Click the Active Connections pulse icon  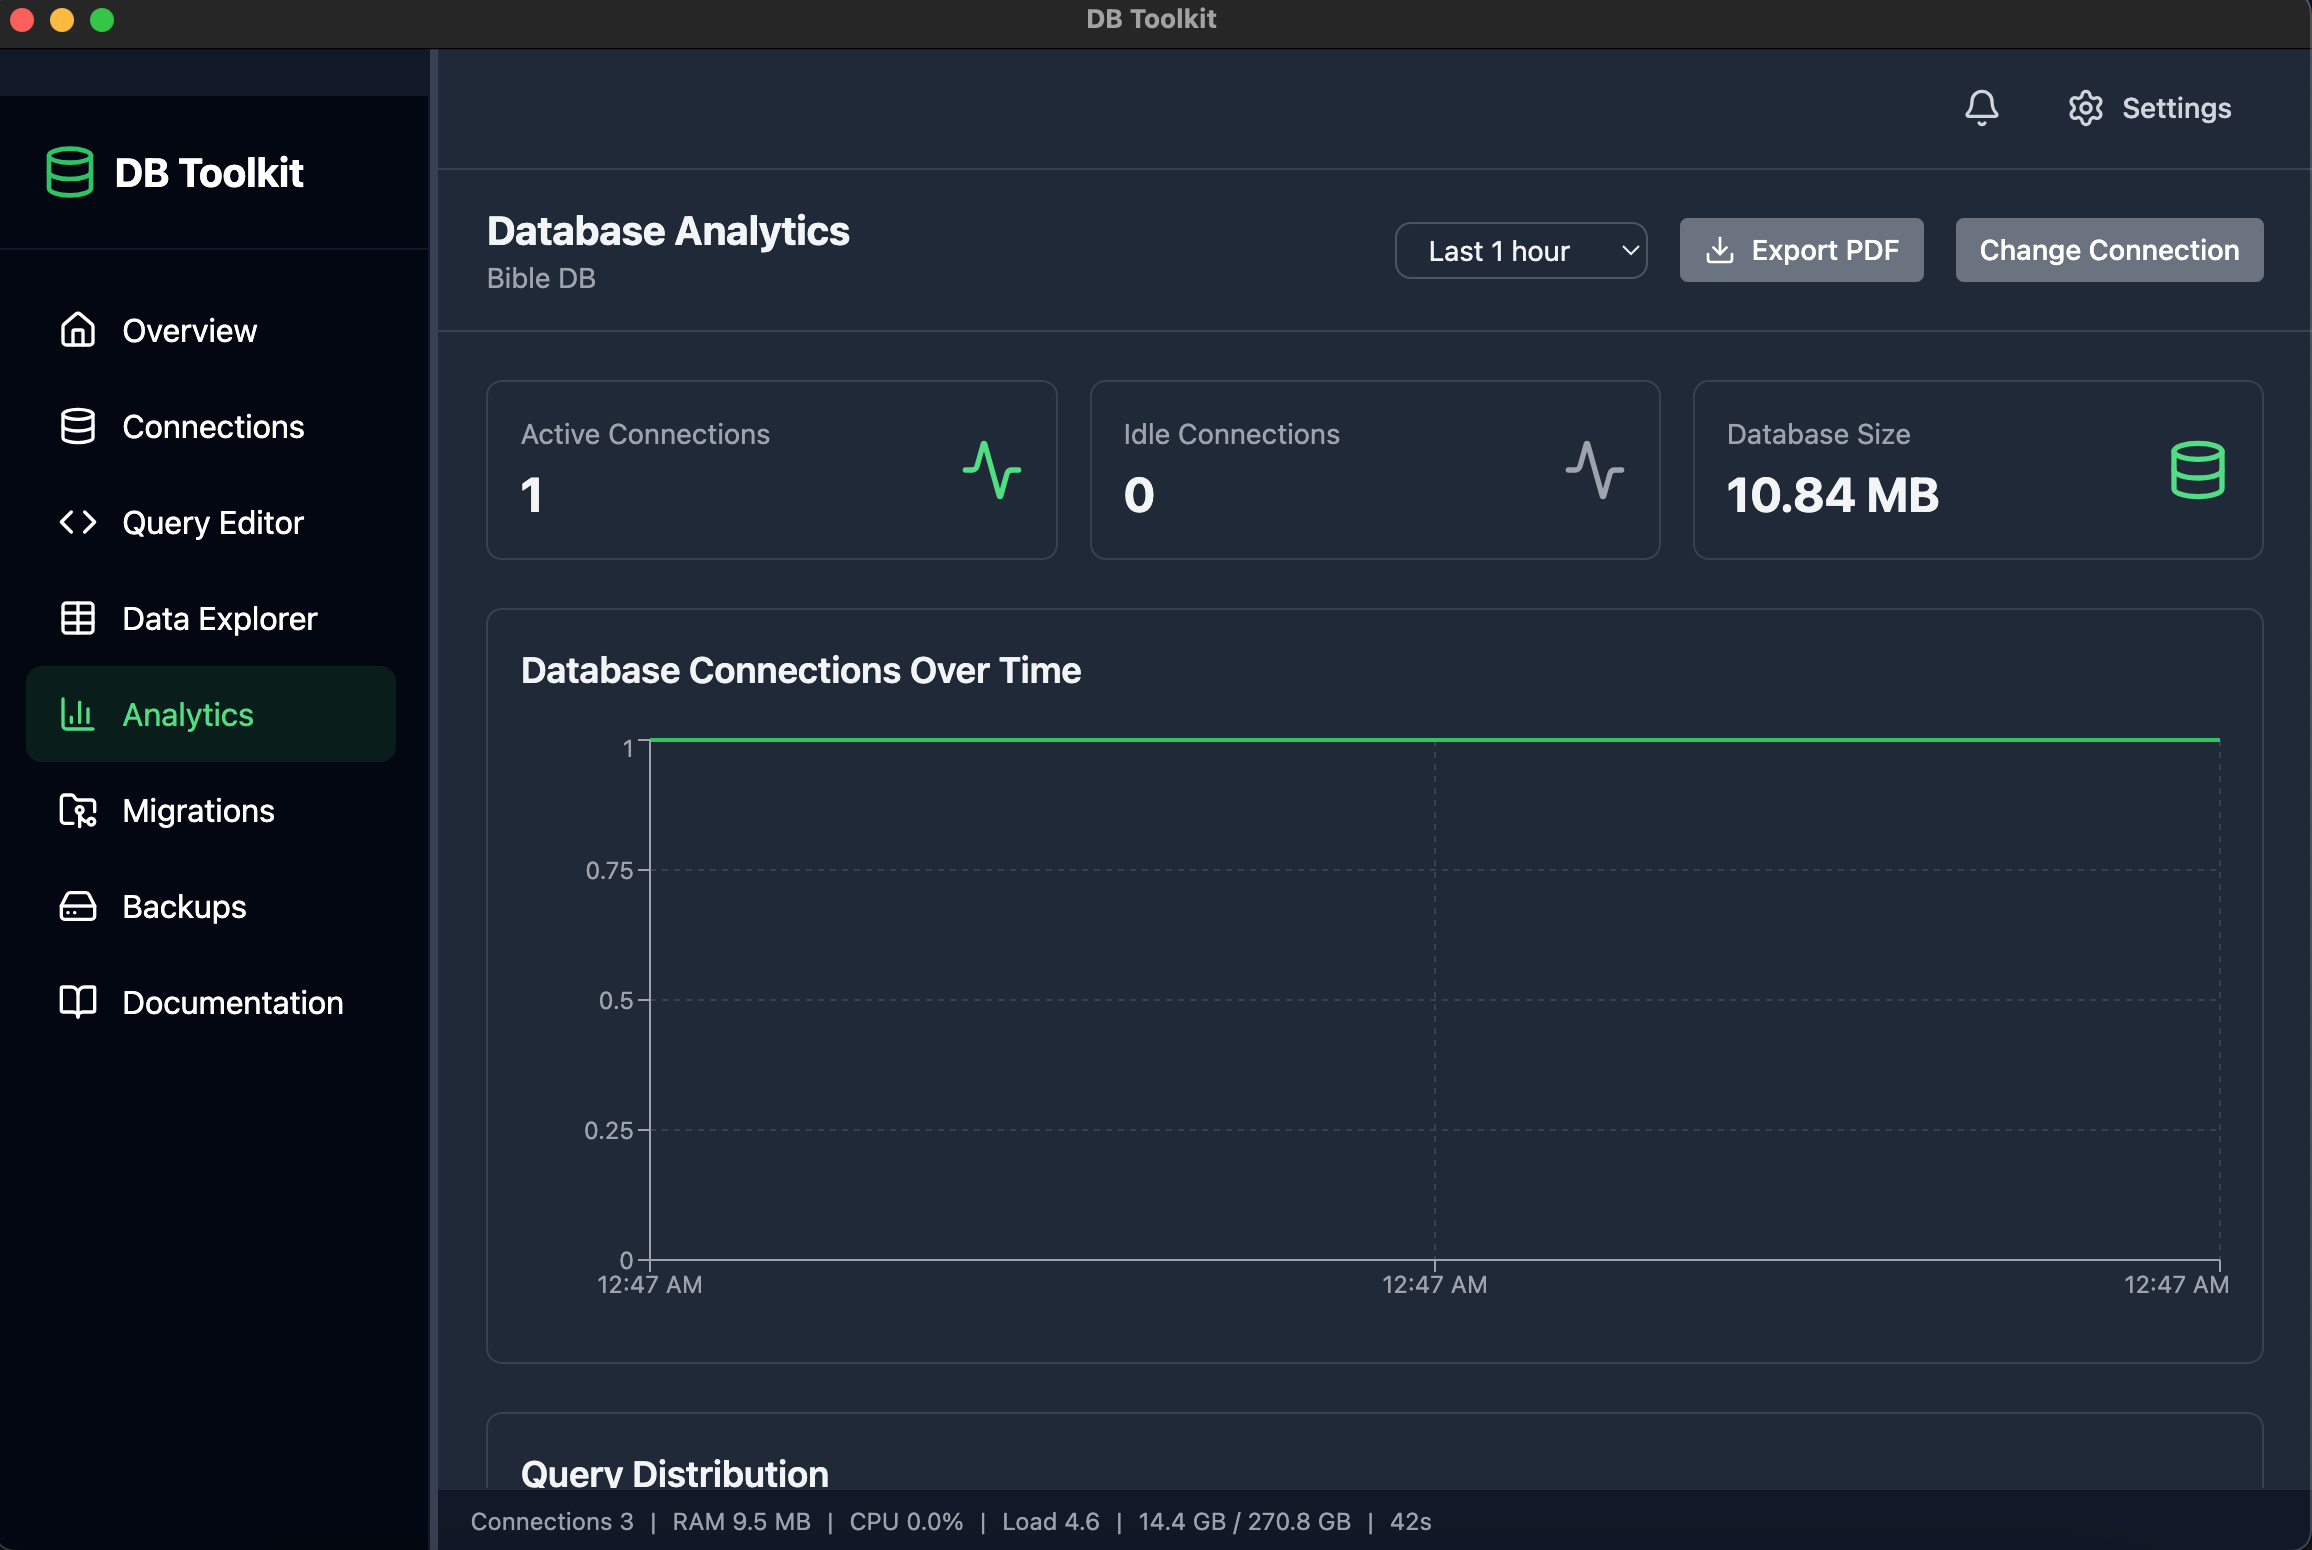[991, 469]
